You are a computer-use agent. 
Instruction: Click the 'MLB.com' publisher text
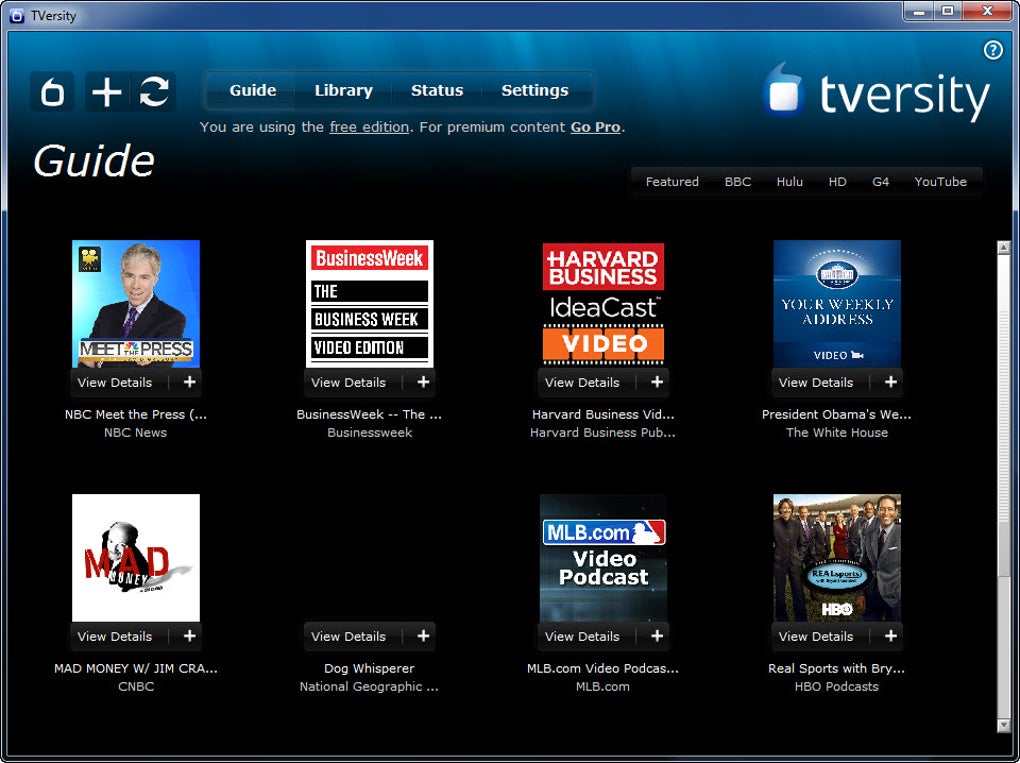coord(602,686)
